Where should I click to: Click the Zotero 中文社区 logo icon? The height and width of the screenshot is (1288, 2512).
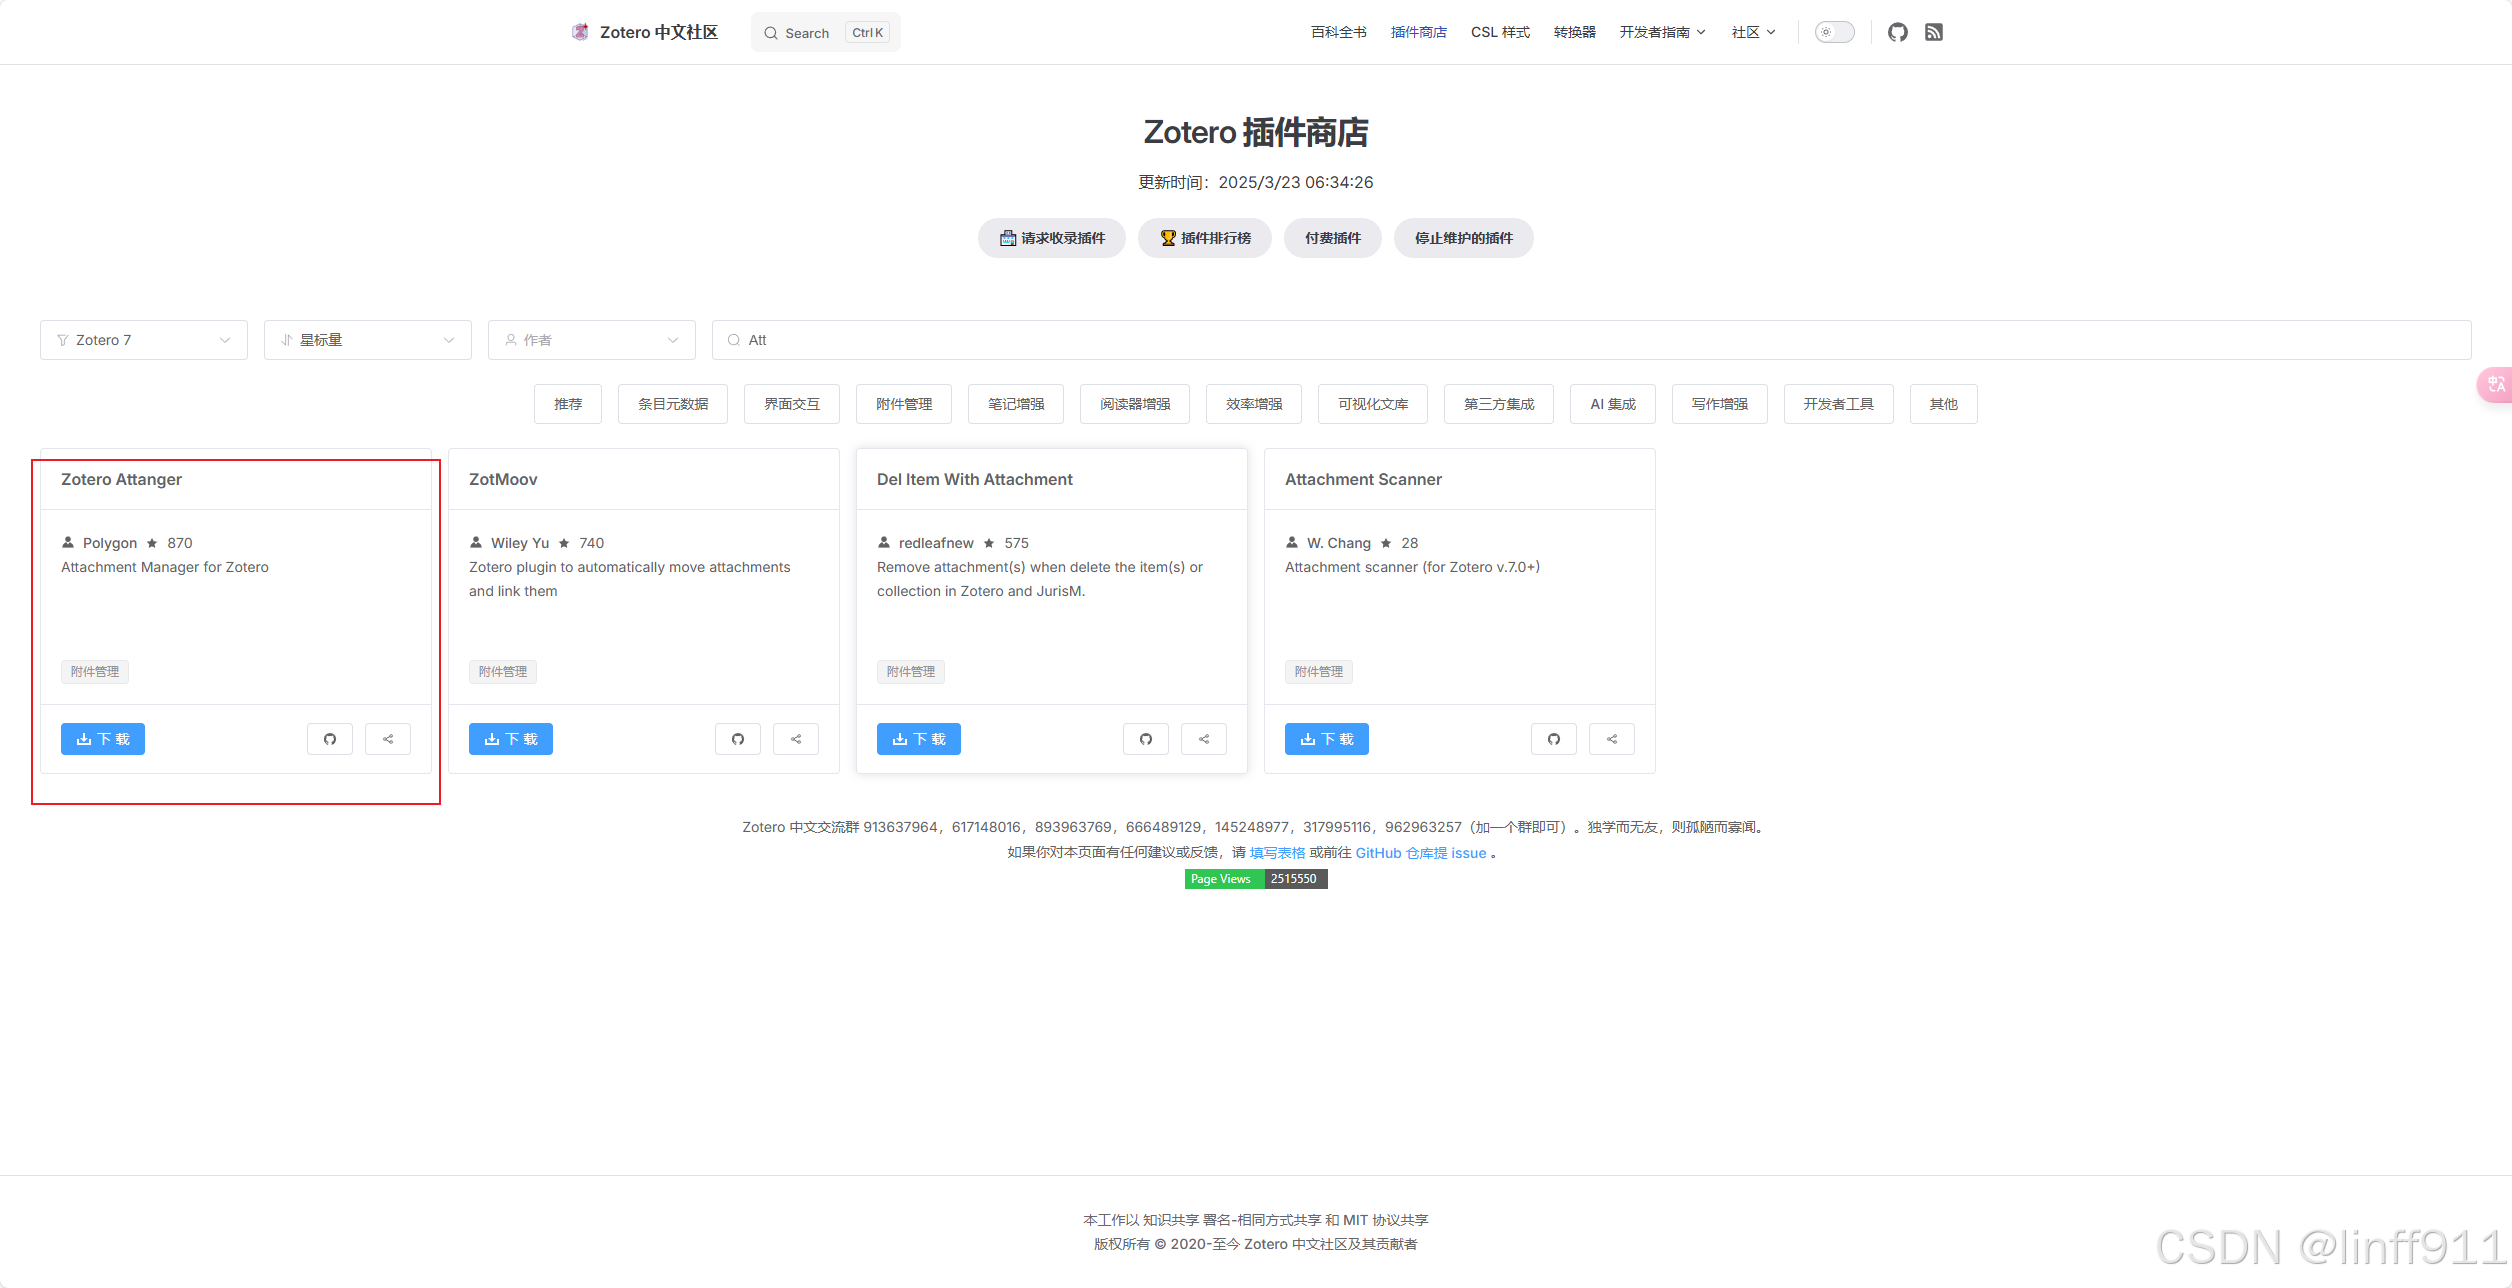click(580, 32)
